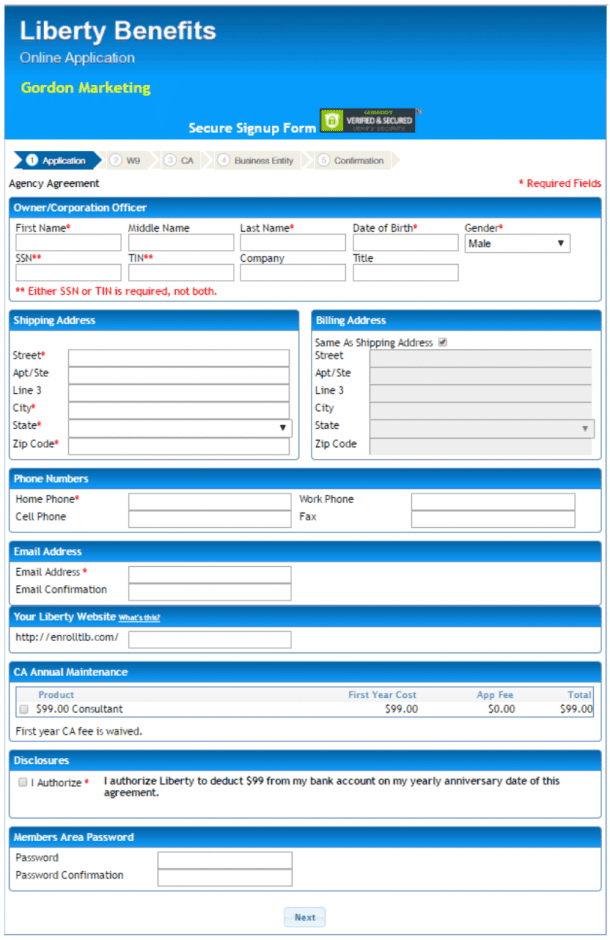
Task: Click the First Name input field
Action: click(x=68, y=243)
